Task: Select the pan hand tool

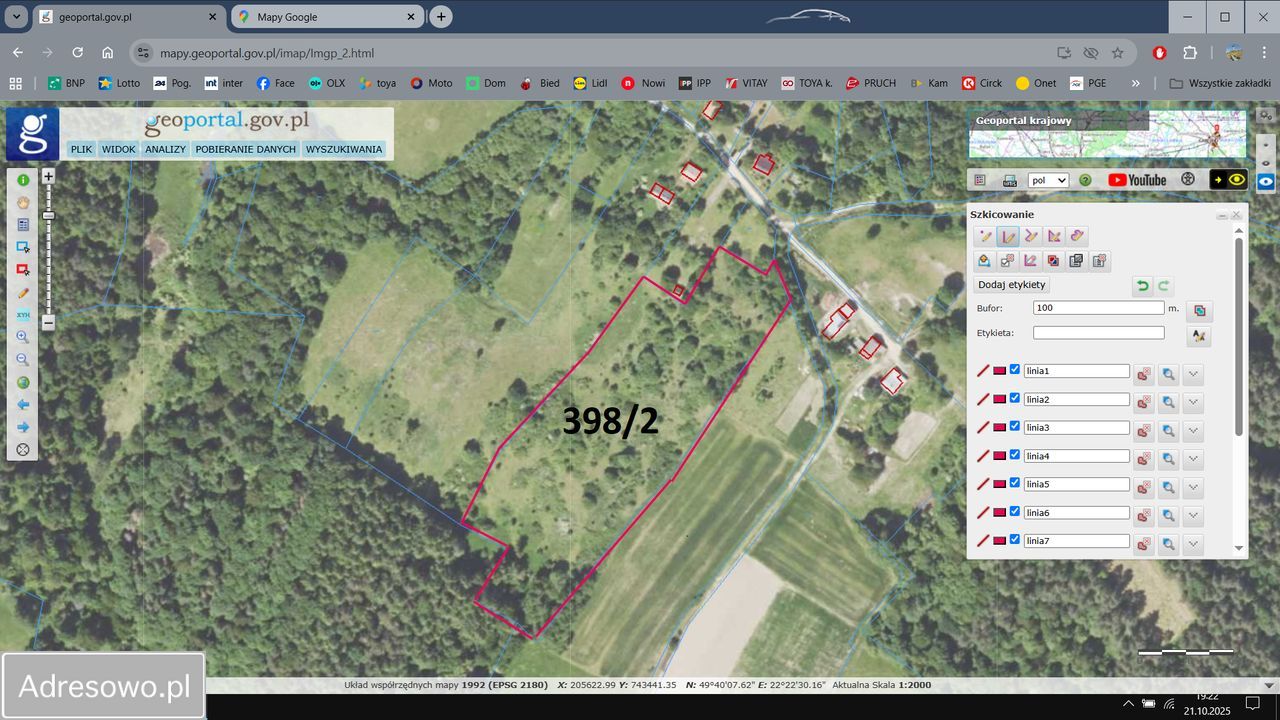Action: pyautogui.click(x=23, y=203)
